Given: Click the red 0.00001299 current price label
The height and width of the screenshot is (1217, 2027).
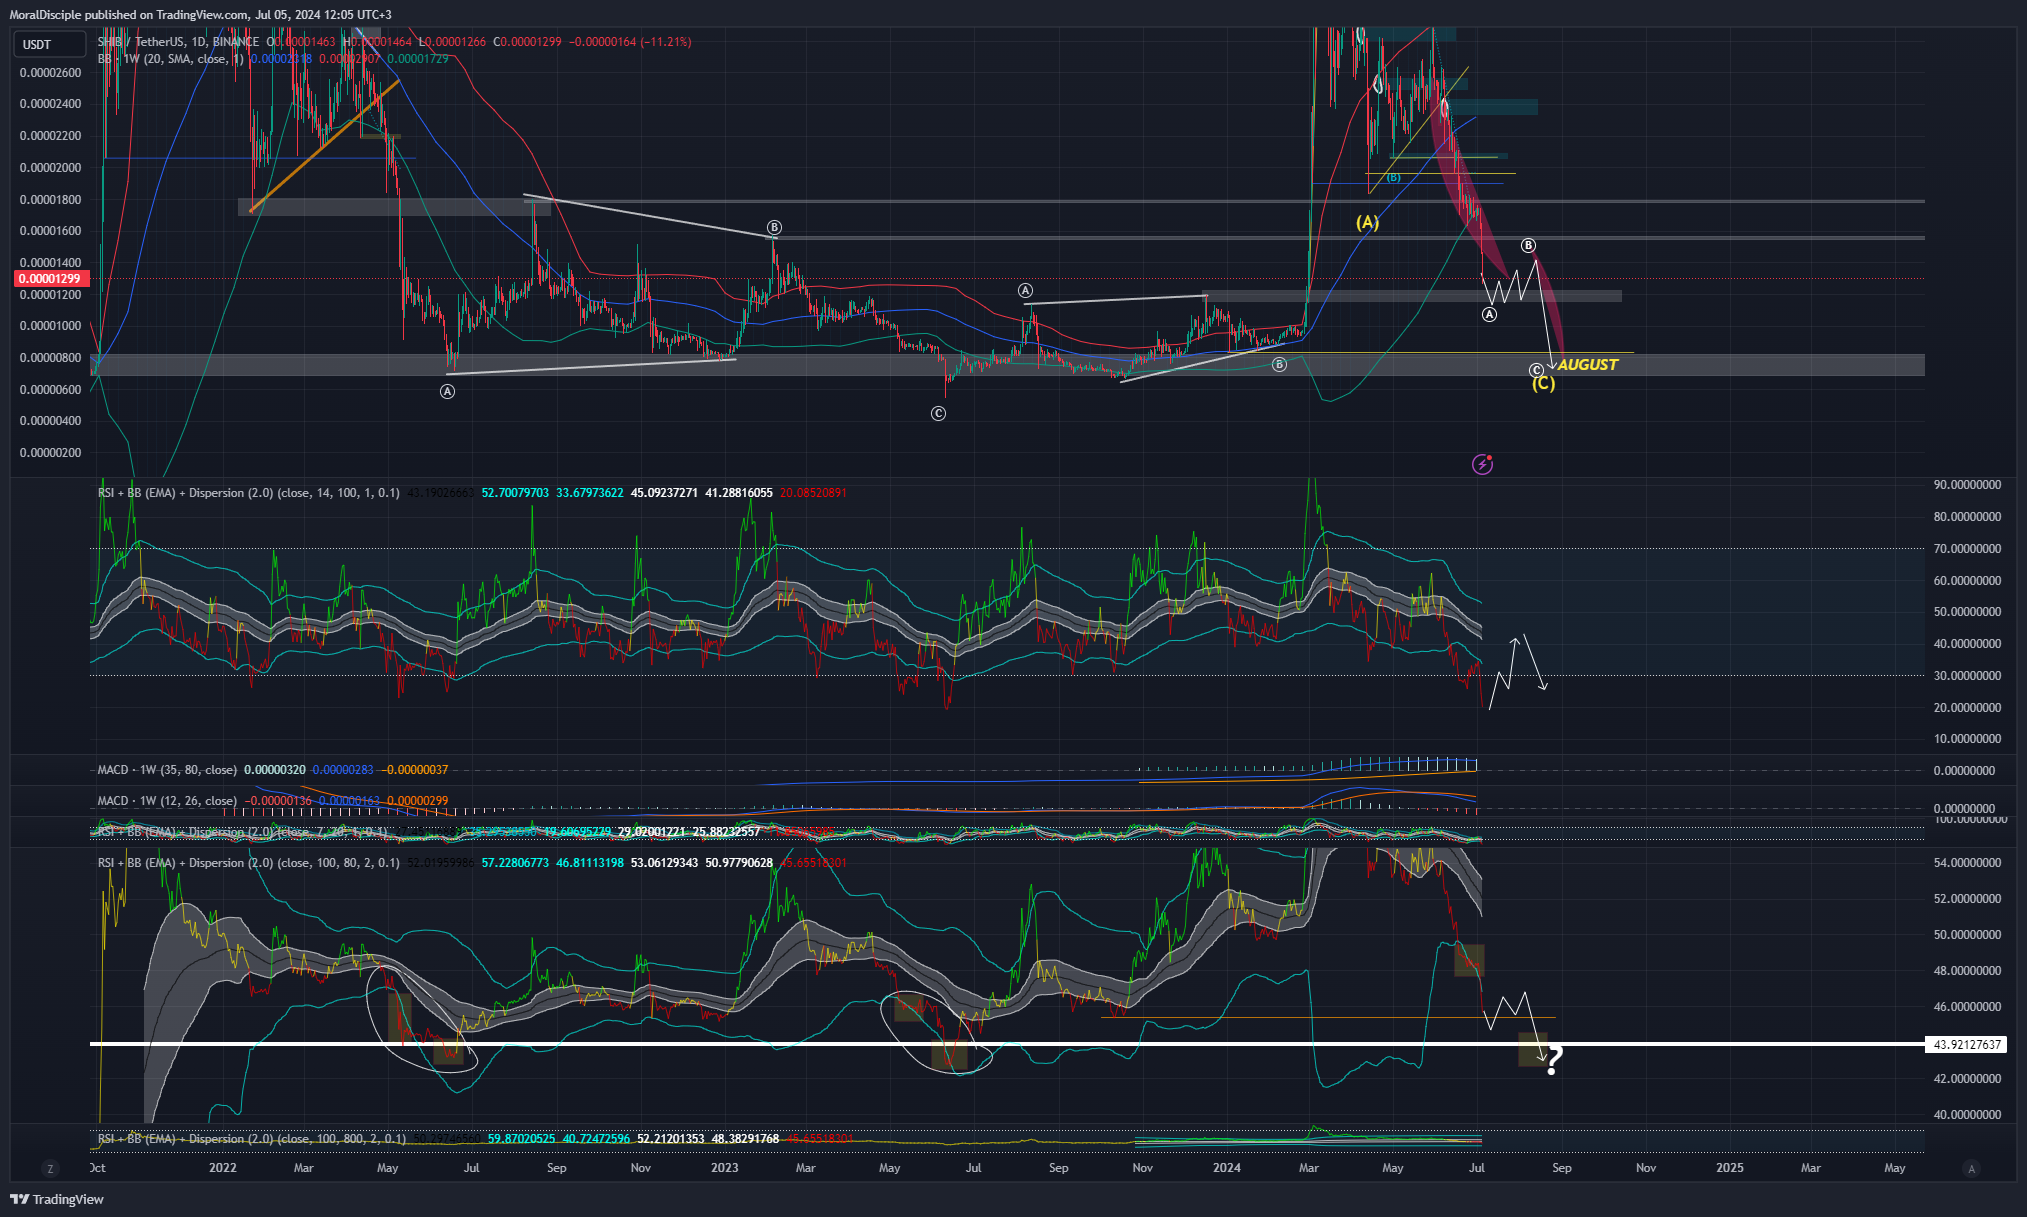Looking at the screenshot, I should click(x=52, y=279).
